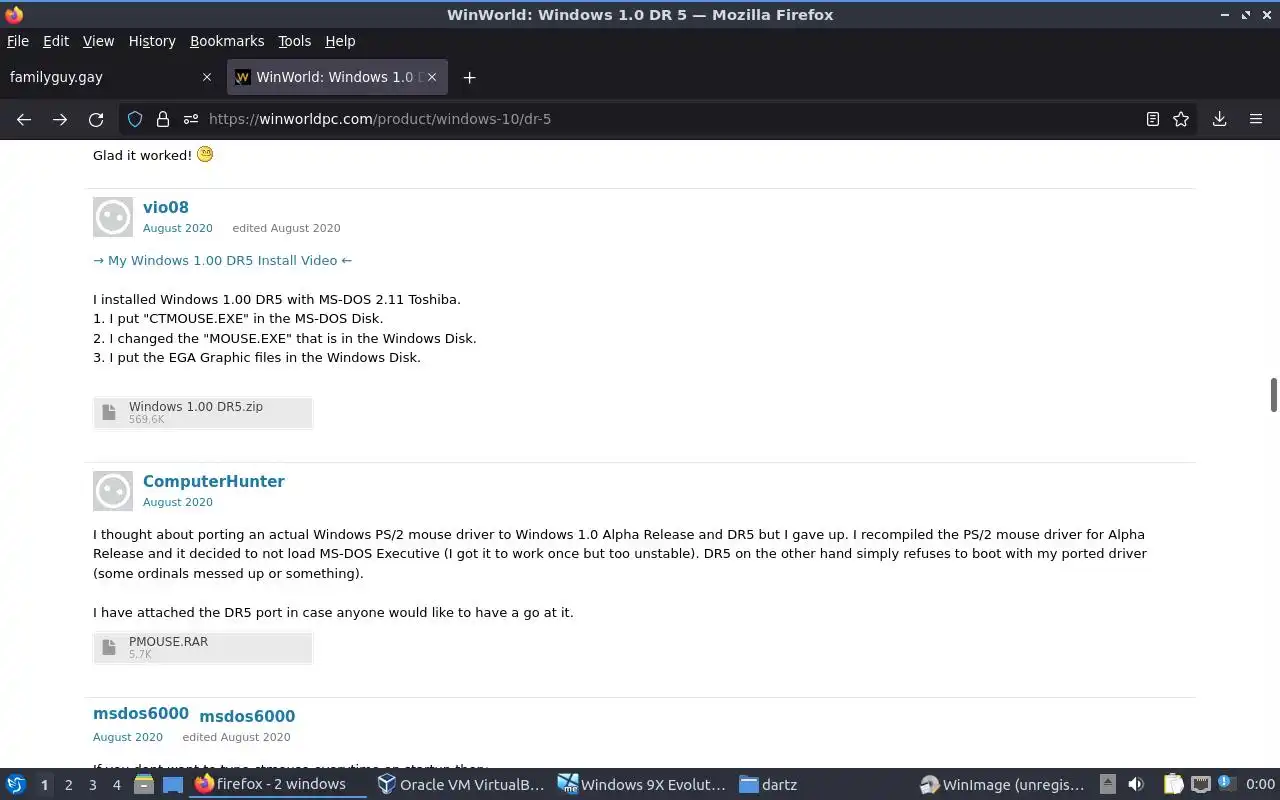Open the Edit menu

point(56,41)
